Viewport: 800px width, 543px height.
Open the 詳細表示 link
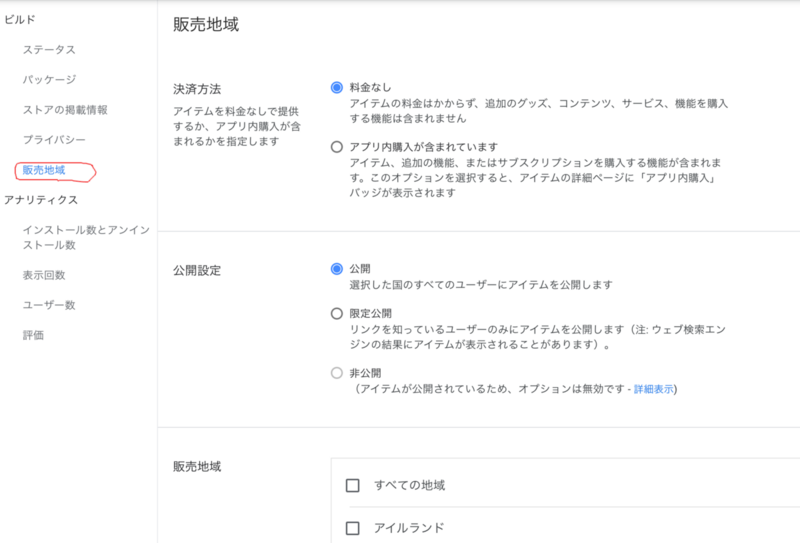pyautogui.click(x=654, y=389)
